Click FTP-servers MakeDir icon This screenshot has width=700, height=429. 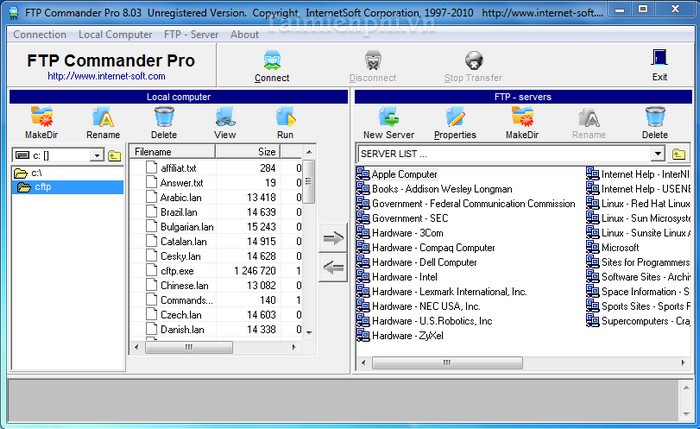click(x=522, y=117)
